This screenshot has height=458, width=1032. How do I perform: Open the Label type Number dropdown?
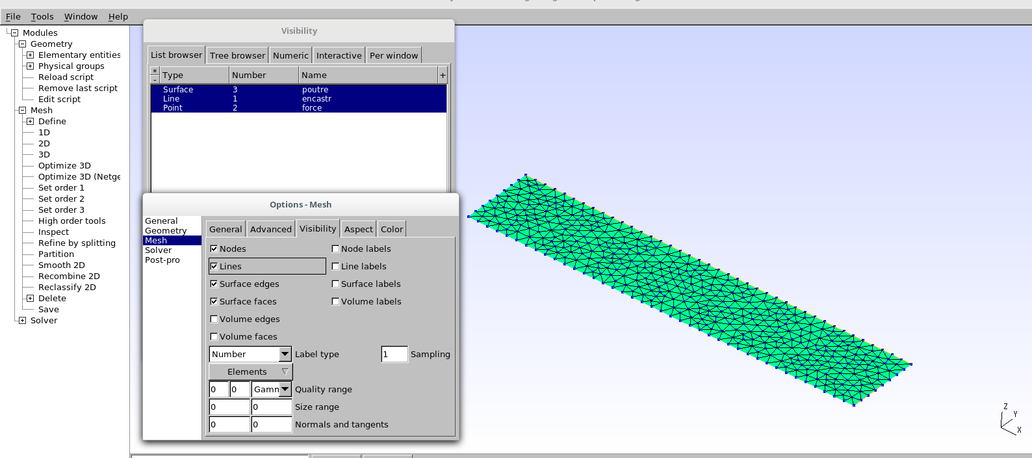(x=284, y=354)
